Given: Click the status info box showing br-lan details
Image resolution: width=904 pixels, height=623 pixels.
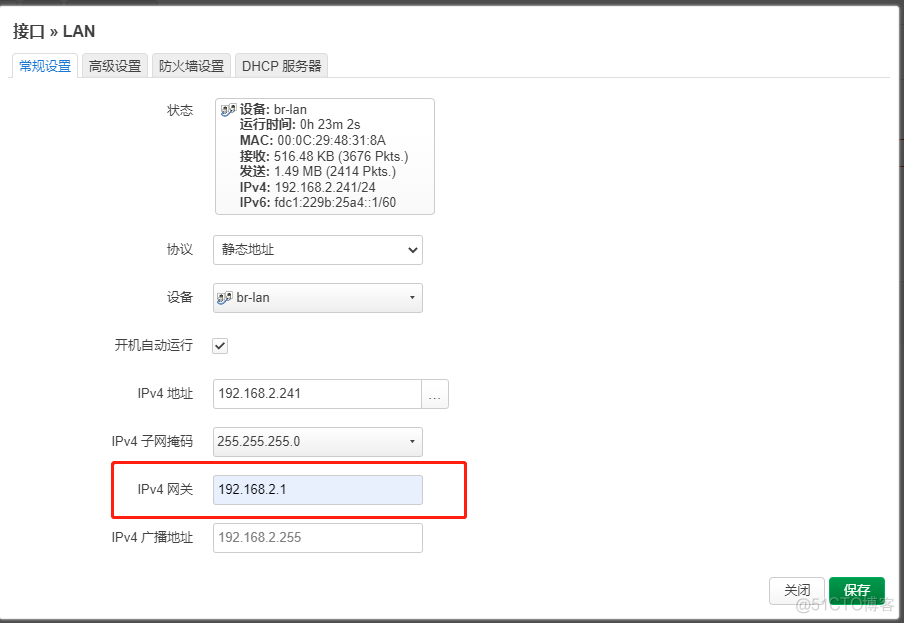Looking at the screenshot, I should tap(323, 155).
